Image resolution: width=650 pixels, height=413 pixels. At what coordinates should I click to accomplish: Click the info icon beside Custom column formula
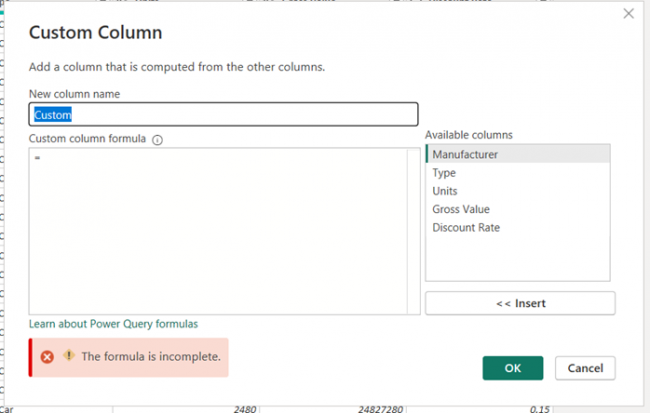[x=157, y=140]
